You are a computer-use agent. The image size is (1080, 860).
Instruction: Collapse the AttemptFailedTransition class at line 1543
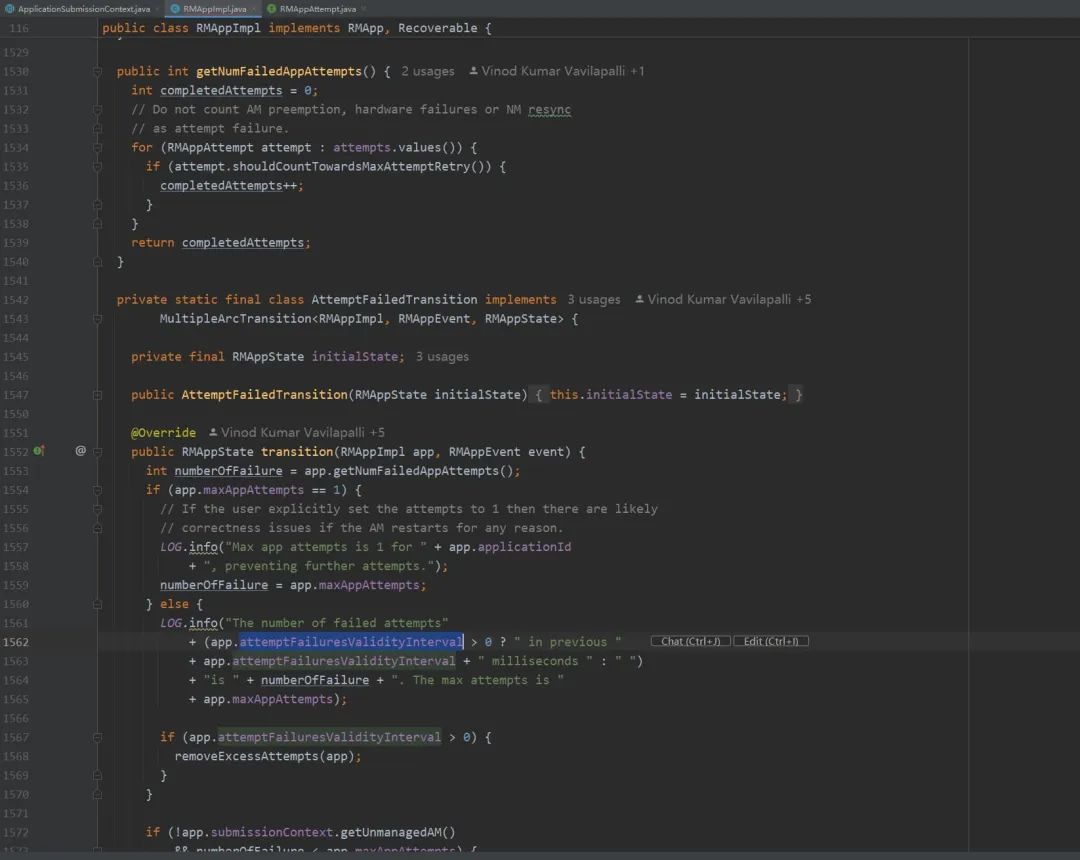point(97,319)
